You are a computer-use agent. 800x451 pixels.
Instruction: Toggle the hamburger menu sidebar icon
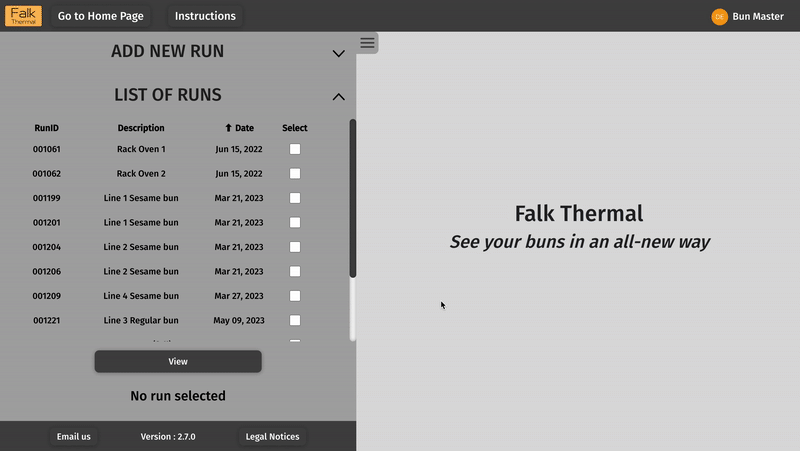pyautogui.click(x=367, y=43)
